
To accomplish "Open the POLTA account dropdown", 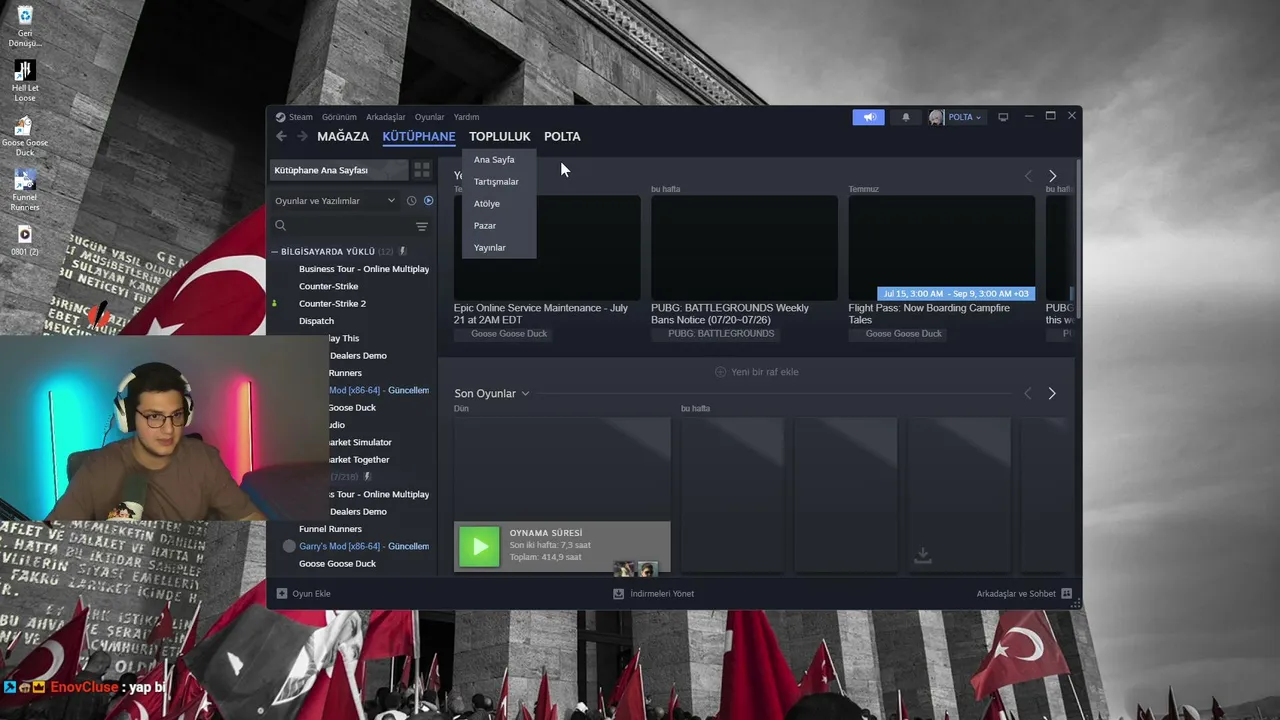I will click(965, 117).
